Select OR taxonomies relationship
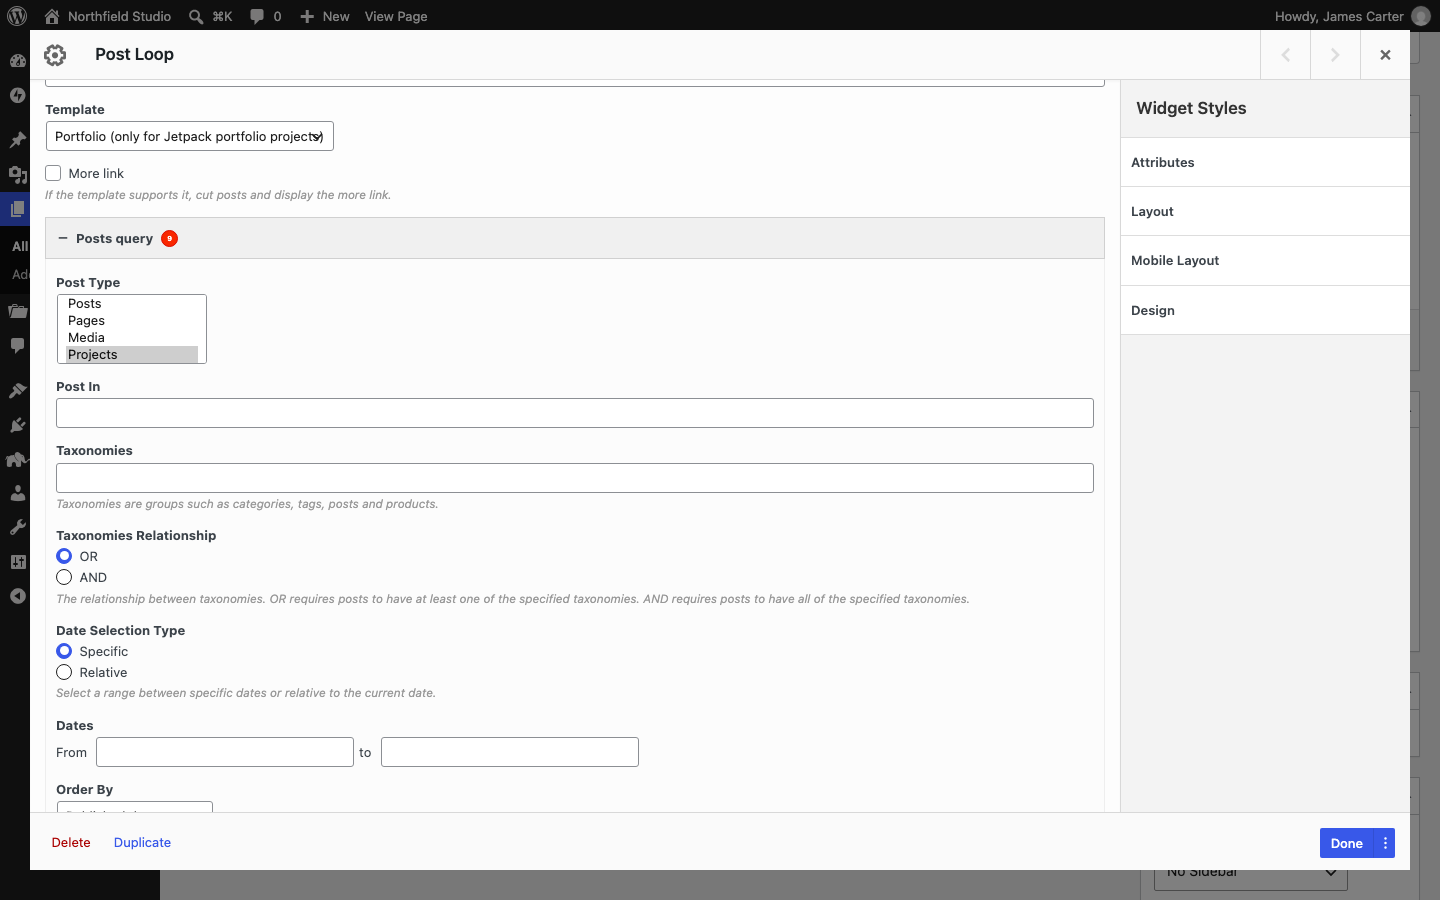Viewport: 1440px width, 900px height. pos(64,556)
